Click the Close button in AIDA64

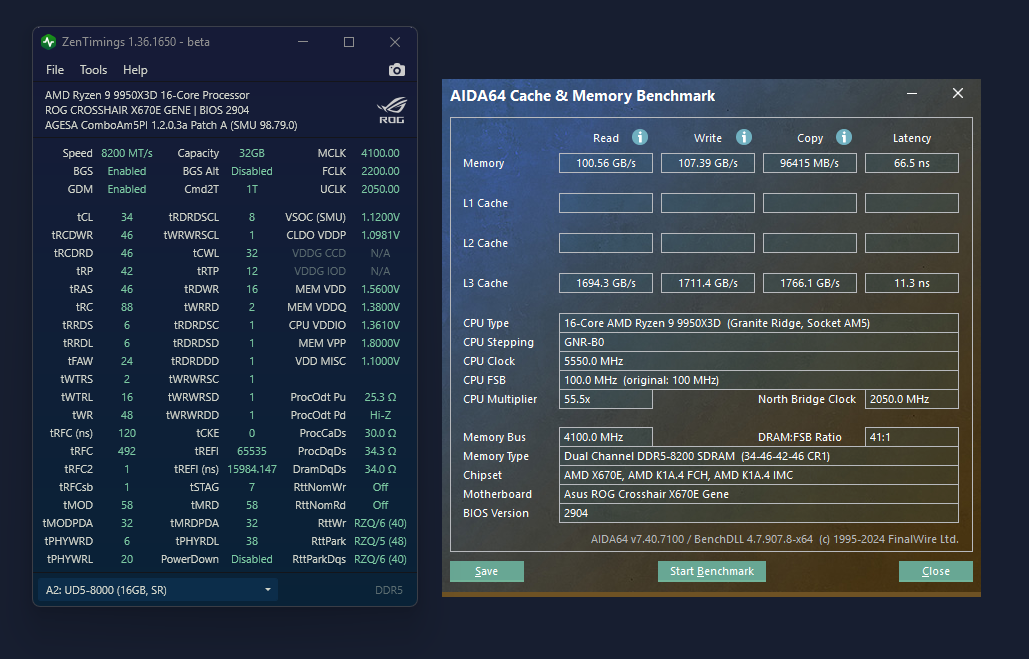tap(935, 571)
